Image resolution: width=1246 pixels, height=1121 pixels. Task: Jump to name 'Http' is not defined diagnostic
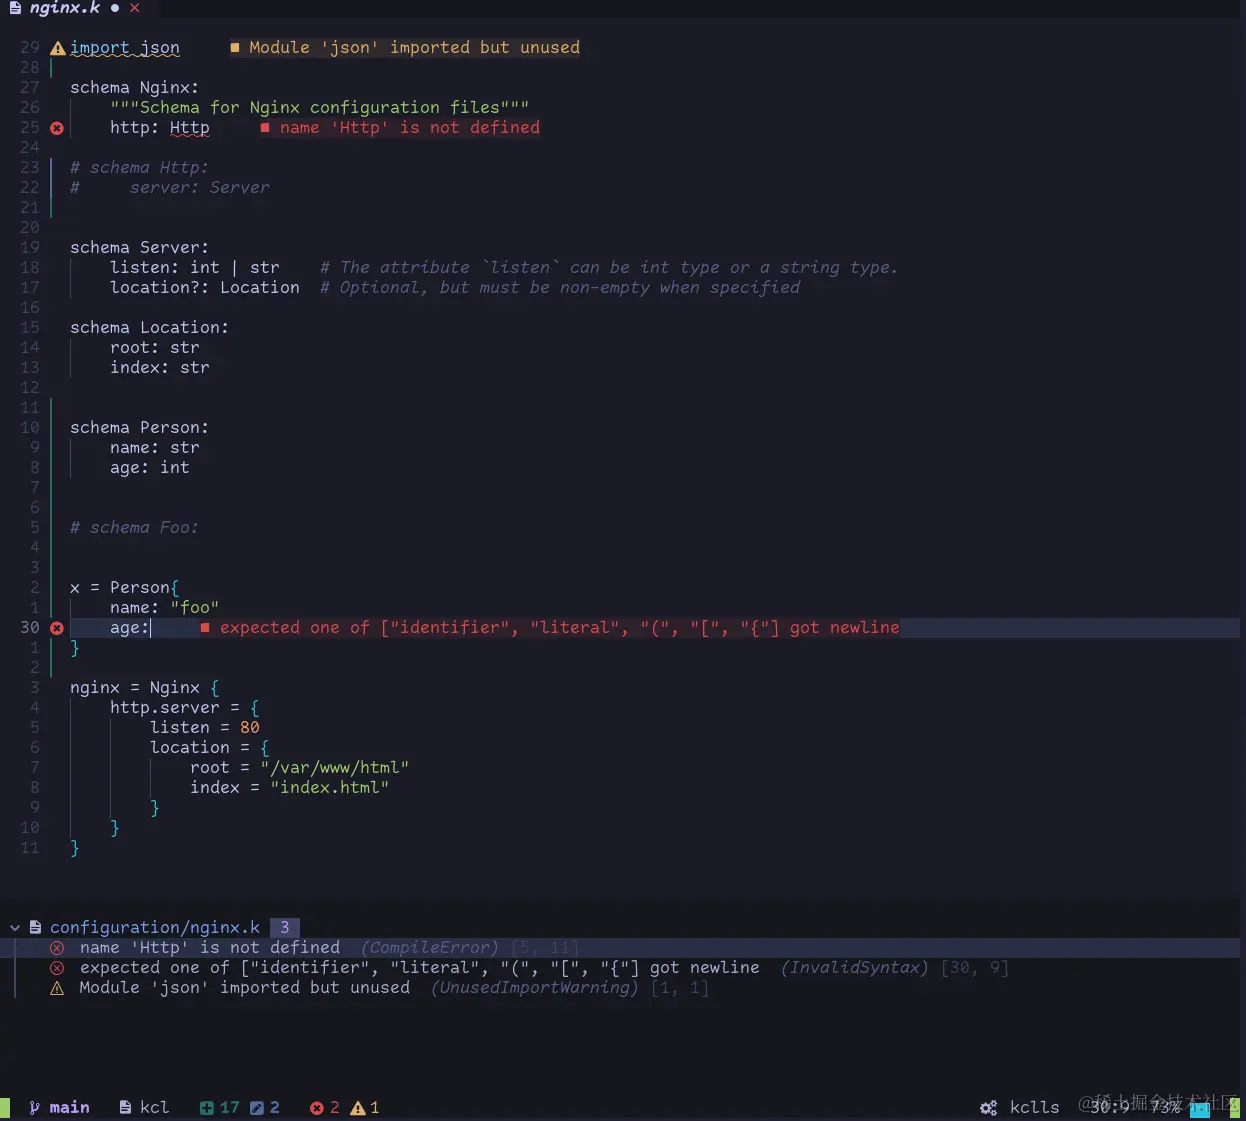coord(210,948)
